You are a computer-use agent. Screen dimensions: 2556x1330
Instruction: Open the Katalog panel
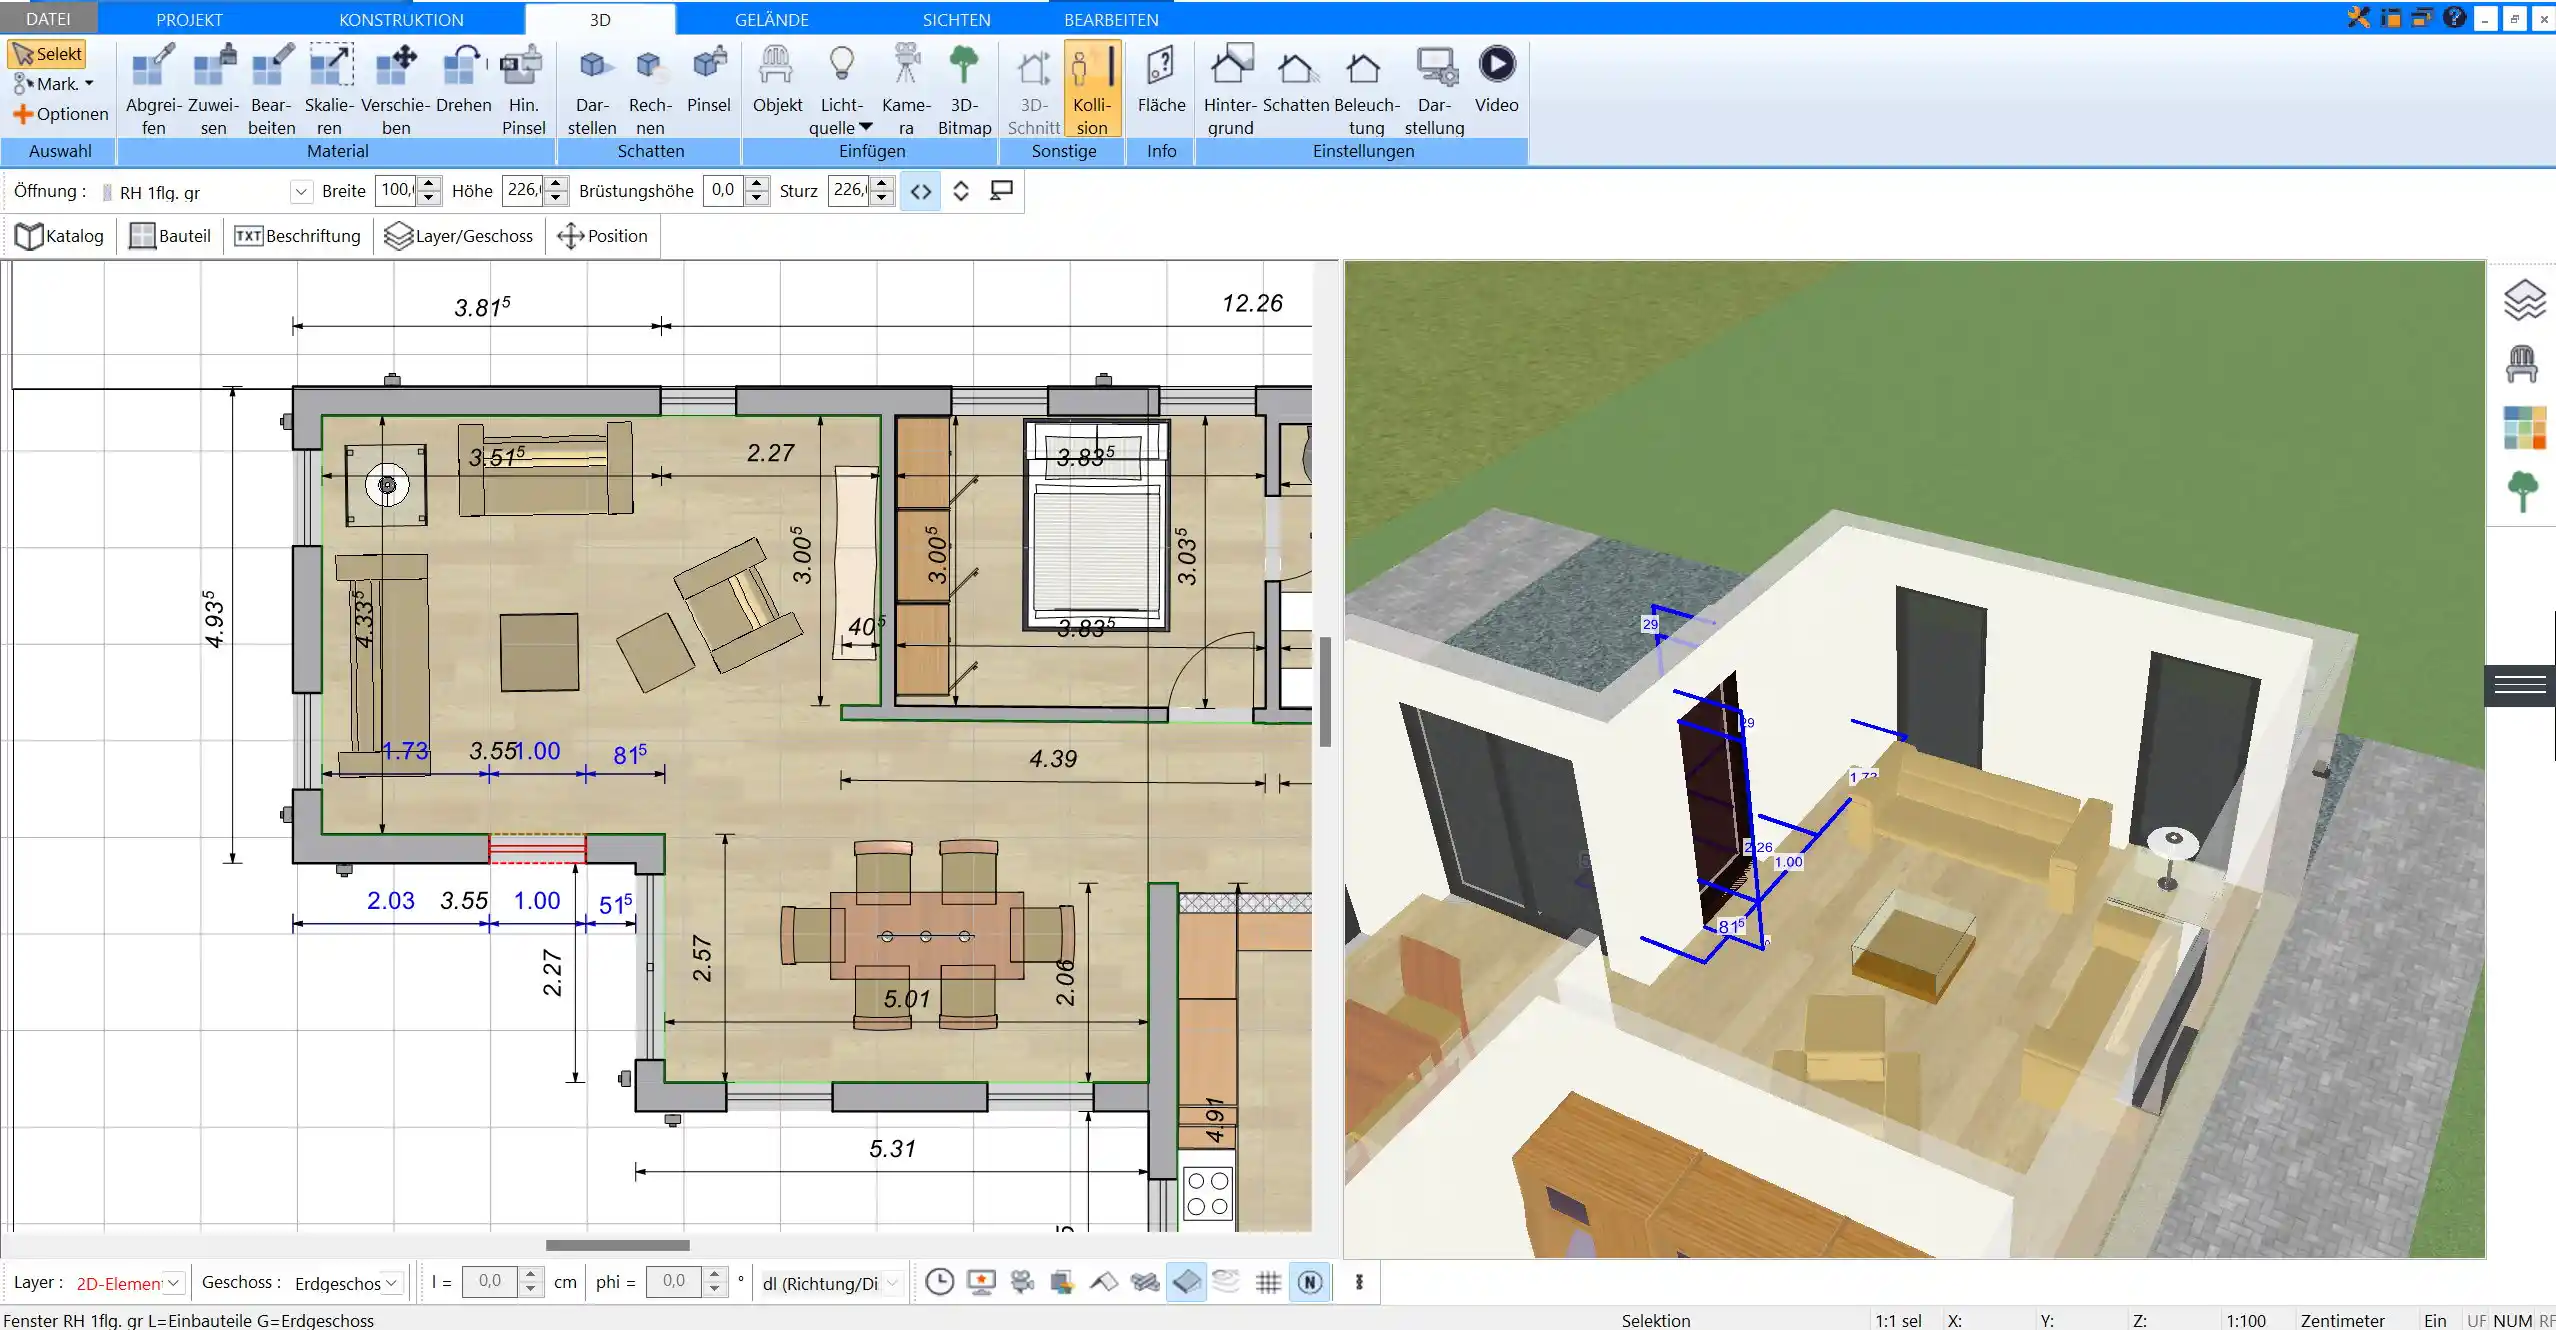point(60,236)
